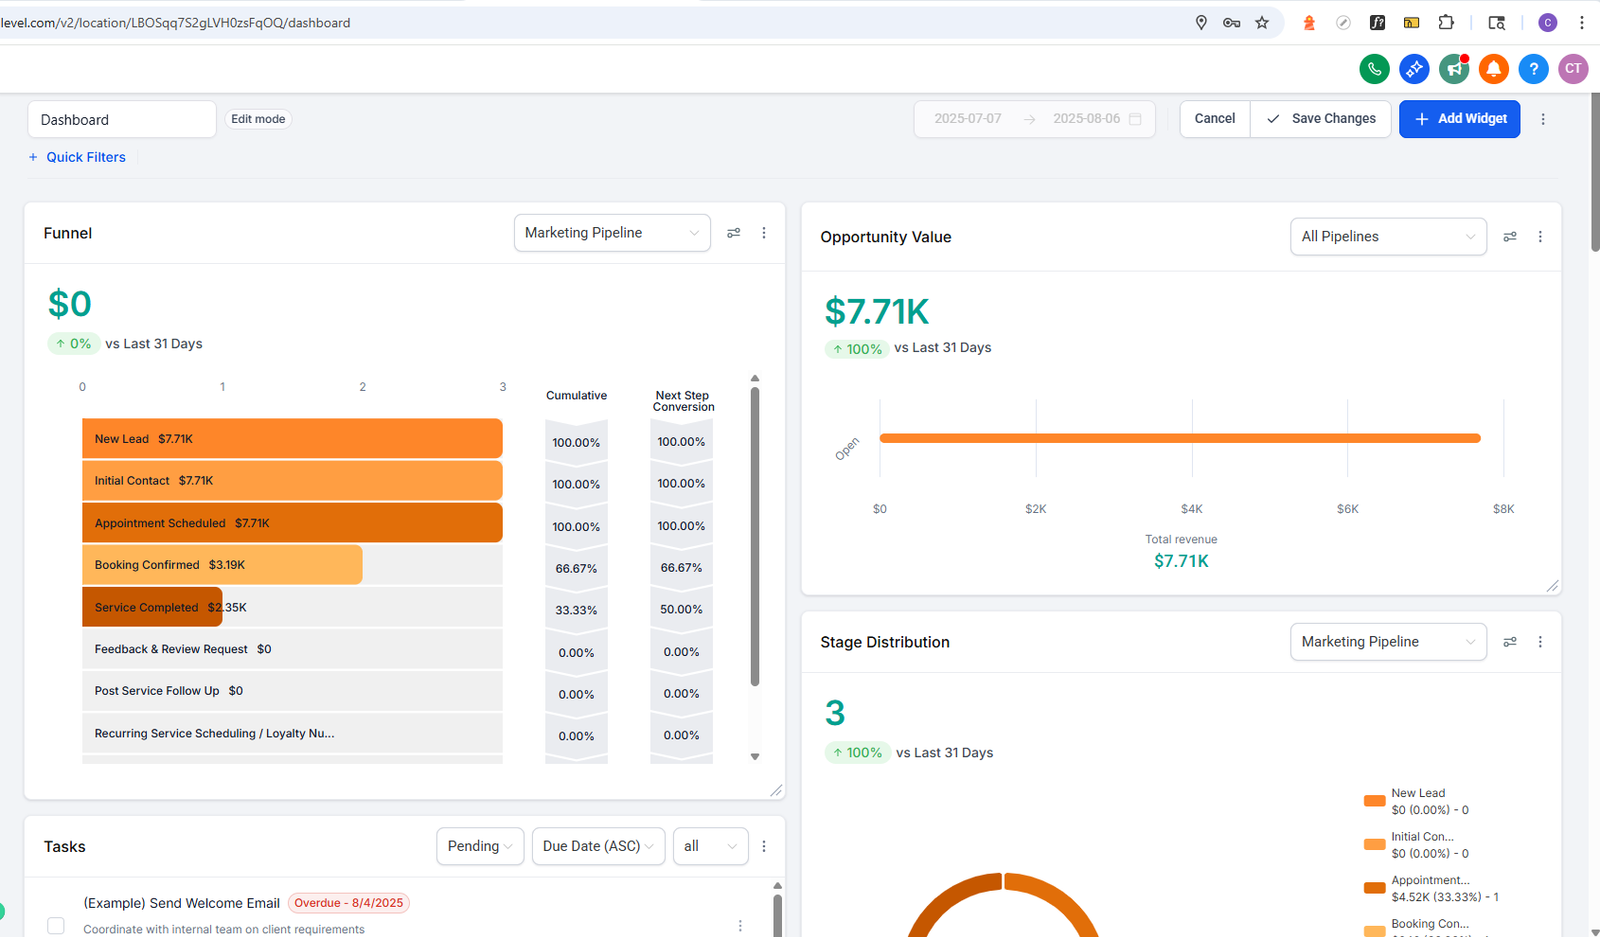This screenshot has width=1600, height=937.
Task: Click the New Lead orange legend swatch
Action: [x=1374, y=801]
